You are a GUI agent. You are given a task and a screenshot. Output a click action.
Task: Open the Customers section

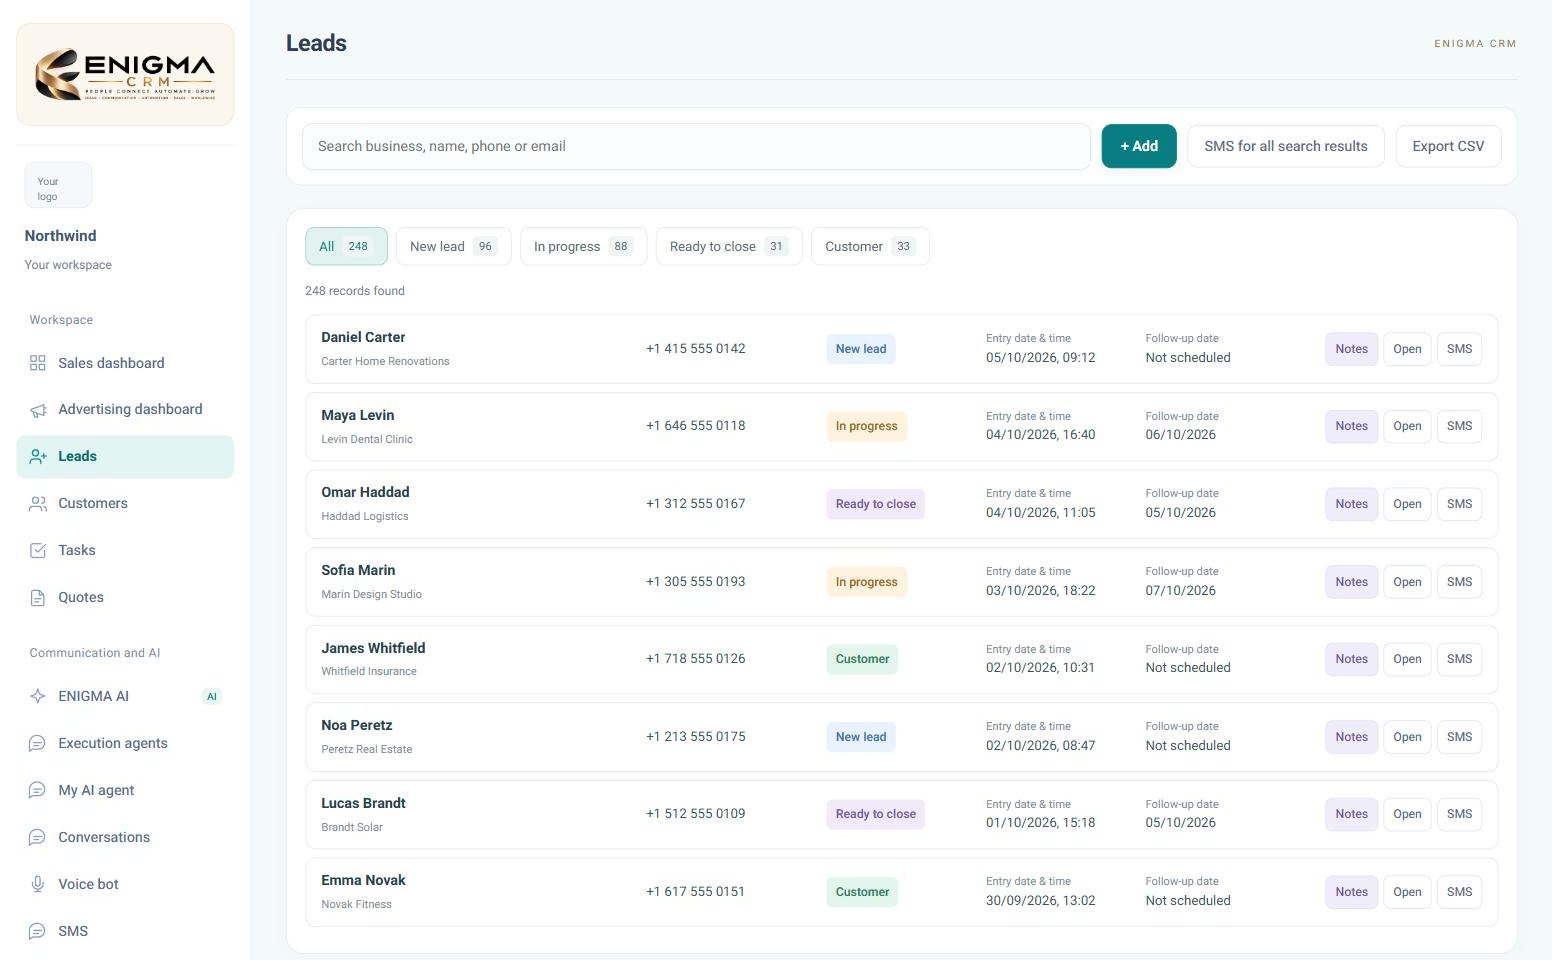[125, 504]
